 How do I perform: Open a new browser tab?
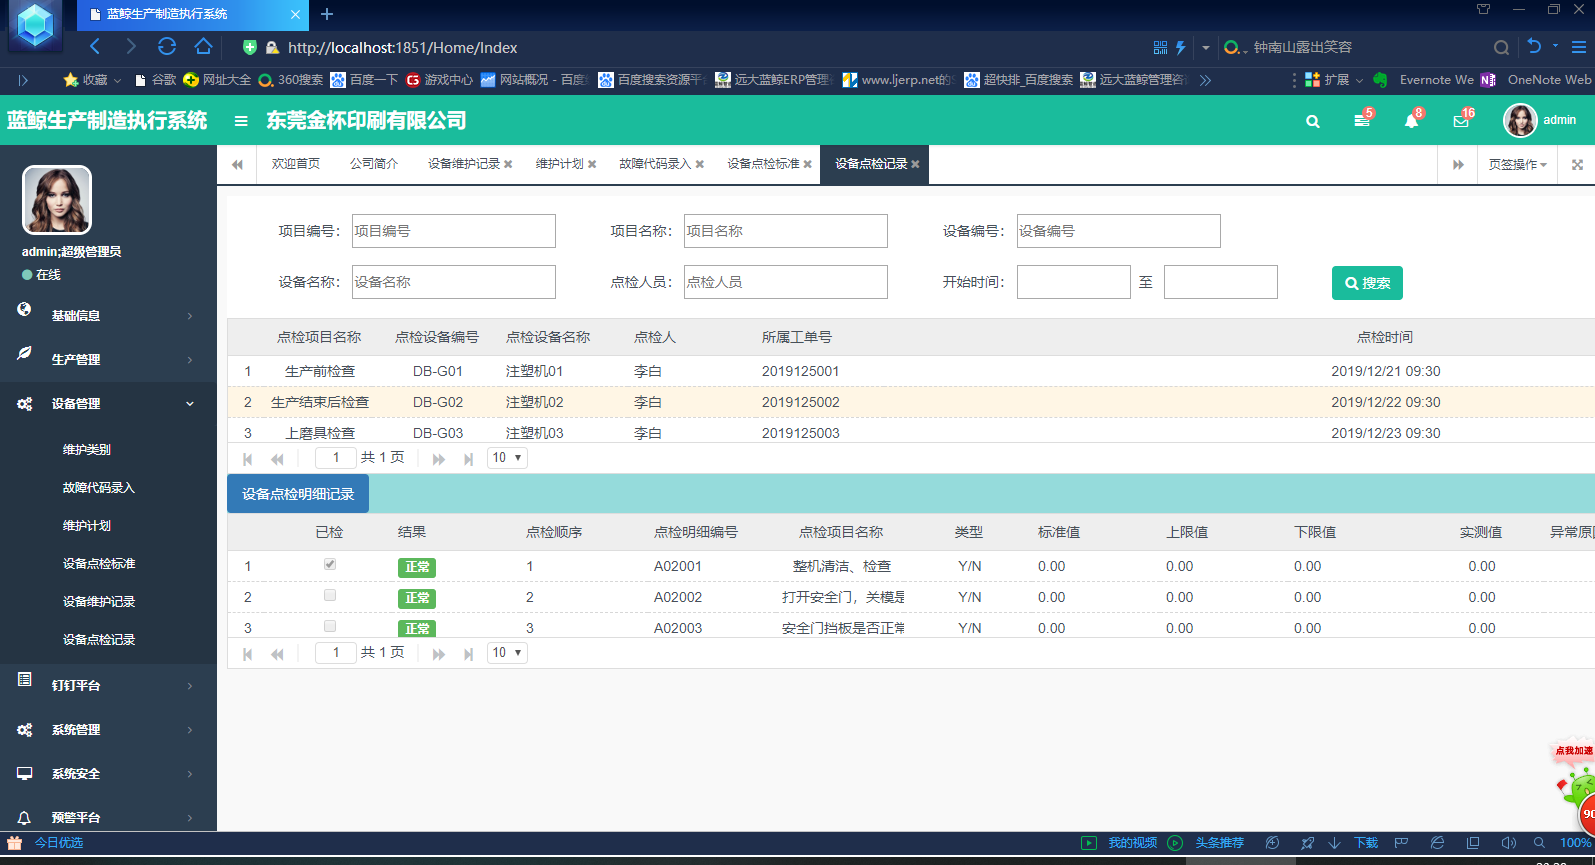327,14
